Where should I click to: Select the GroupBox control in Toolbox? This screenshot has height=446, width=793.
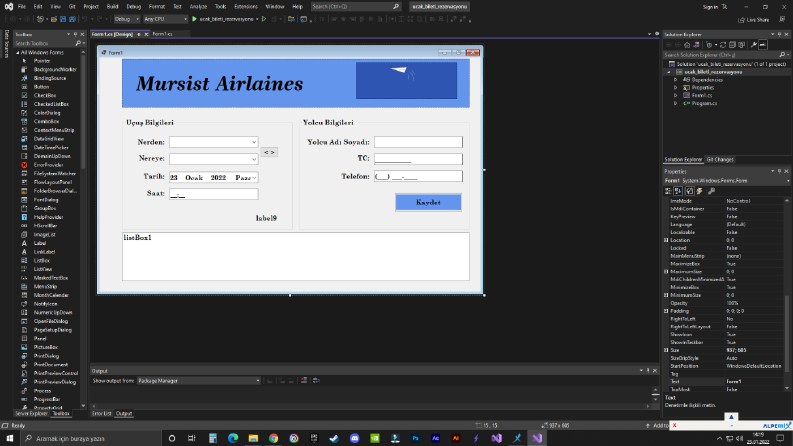tap(45, 208)
